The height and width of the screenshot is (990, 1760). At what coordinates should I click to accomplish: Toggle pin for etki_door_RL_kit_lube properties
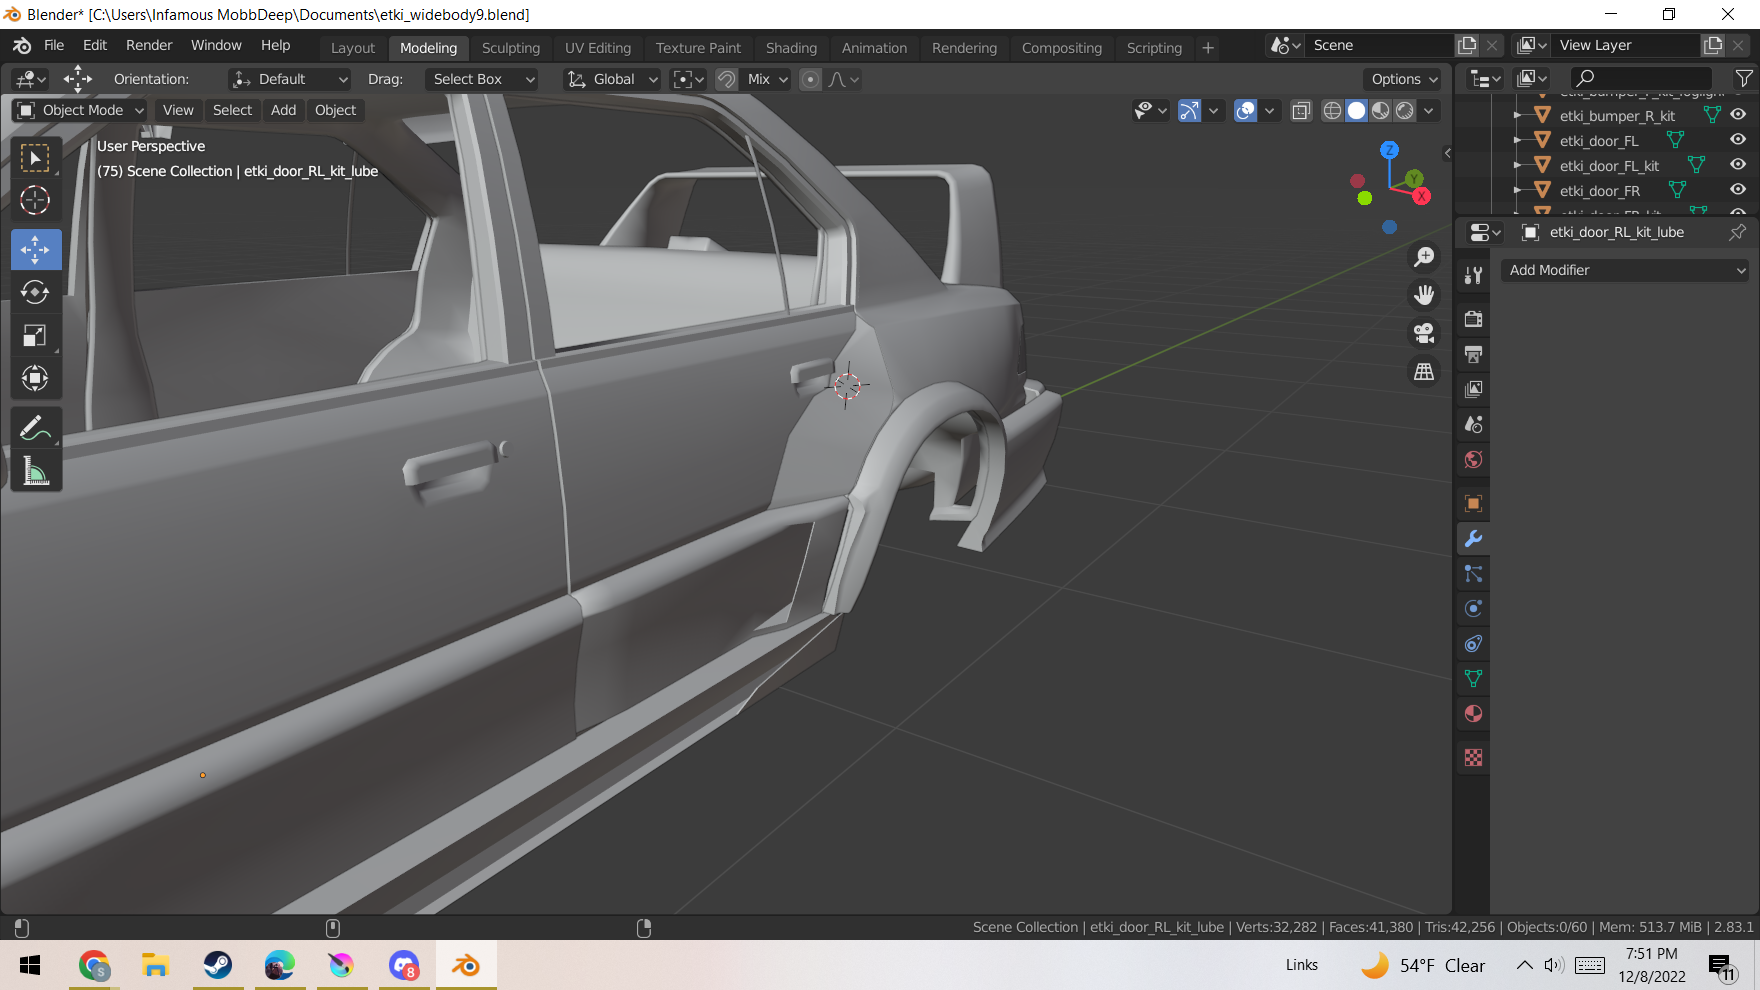pyautogui.click(x=1738, y=232)
